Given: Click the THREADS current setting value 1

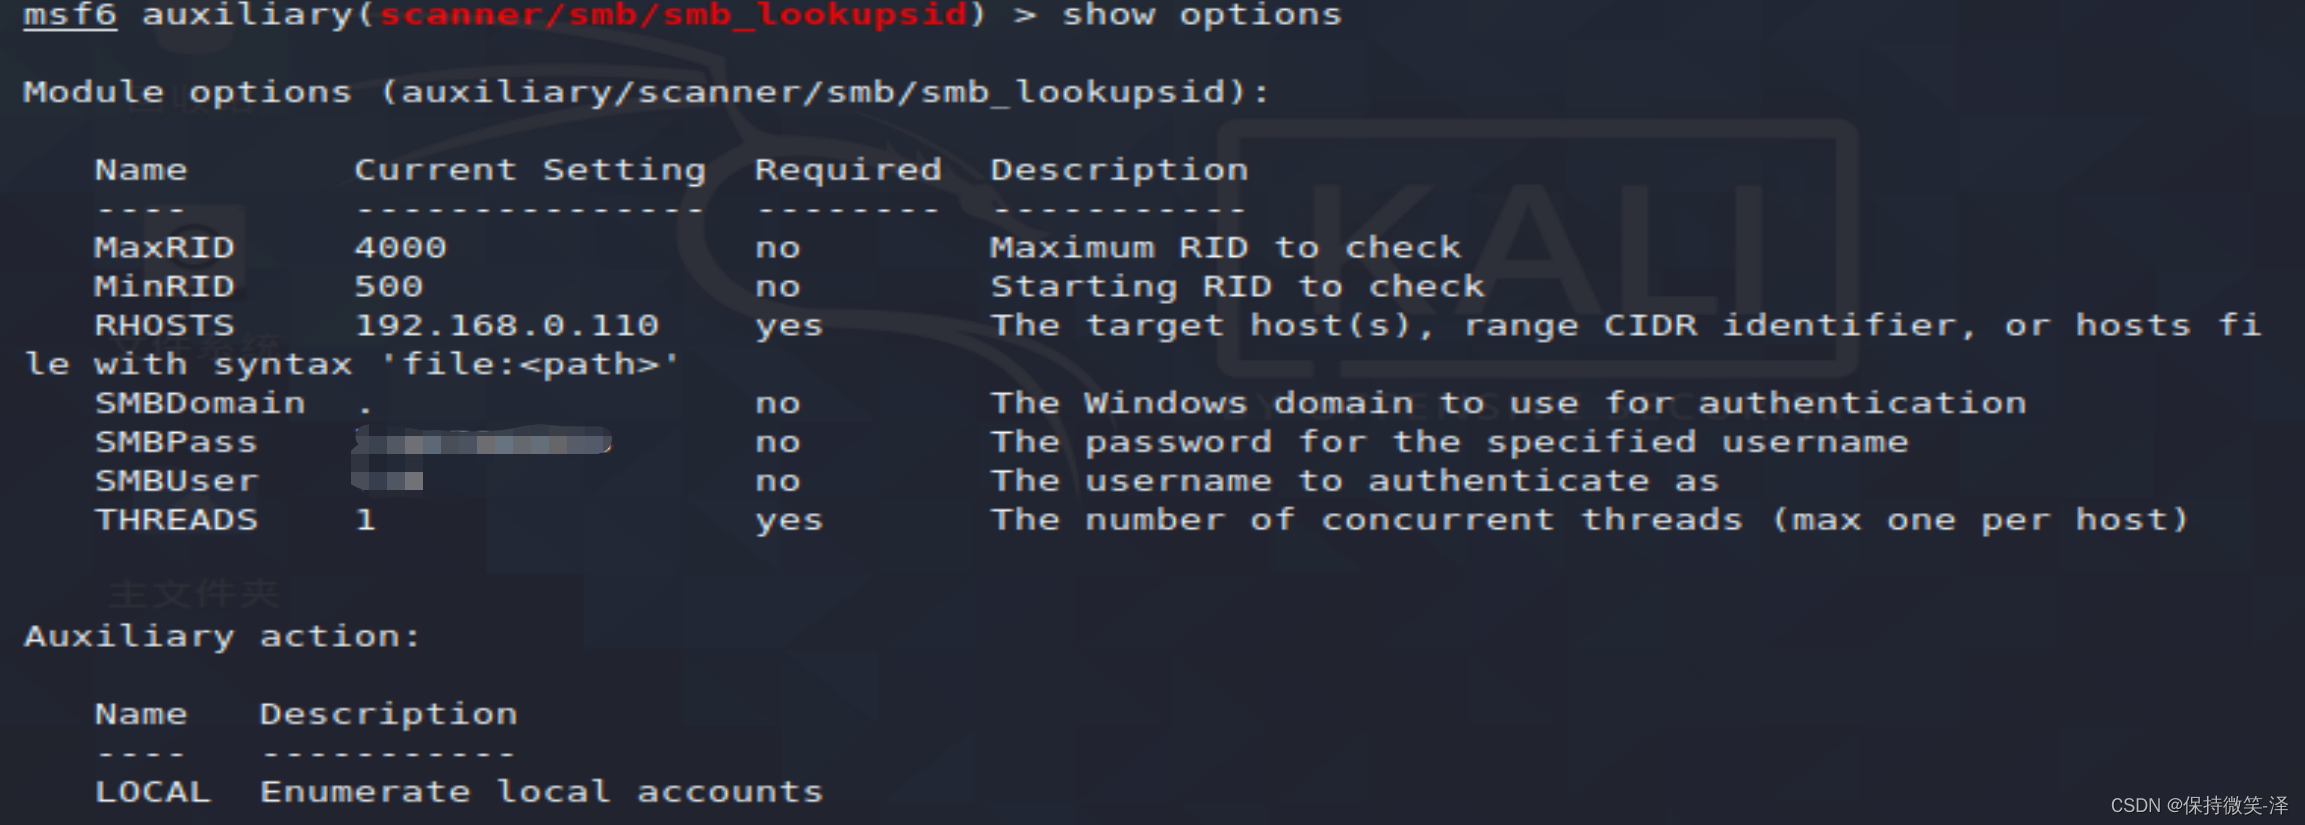Looking at the screenshot, I should 366,520.
